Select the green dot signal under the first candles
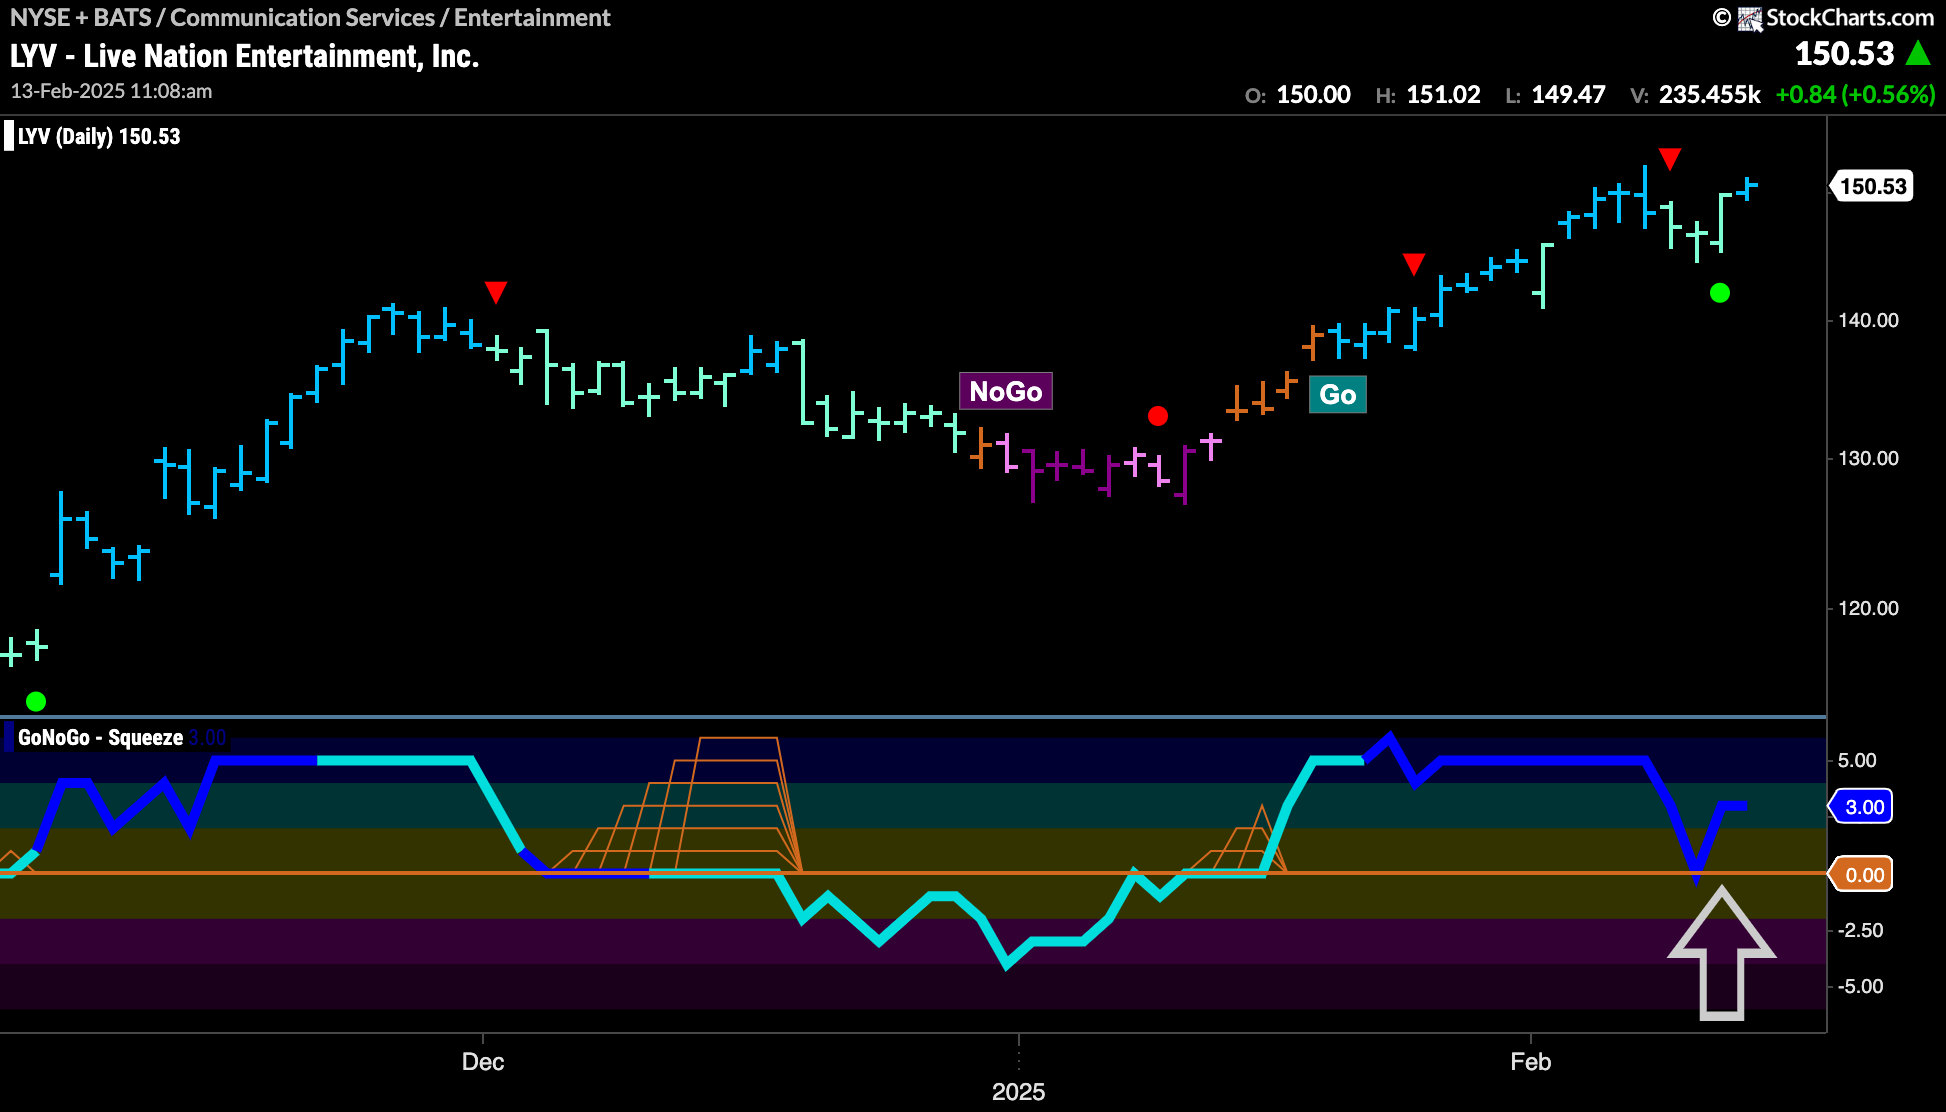1946x1112 pixels. click(x=36, y=701)
